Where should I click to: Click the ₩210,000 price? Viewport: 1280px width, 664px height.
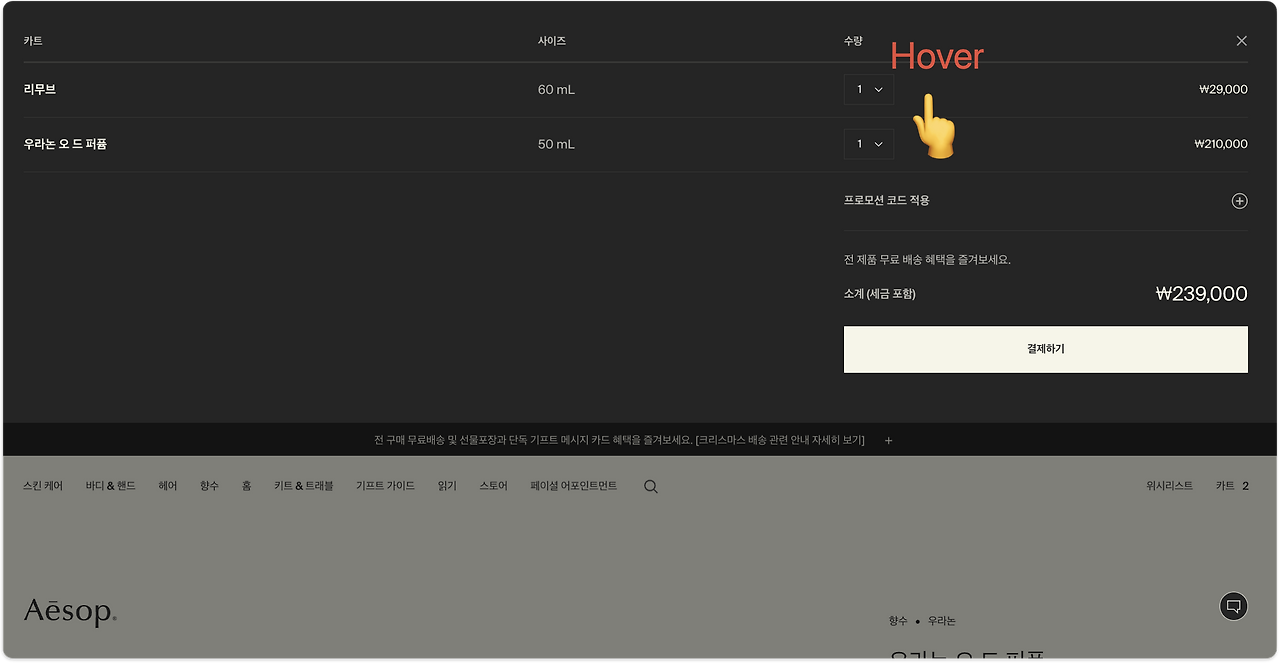[1221, 144]
